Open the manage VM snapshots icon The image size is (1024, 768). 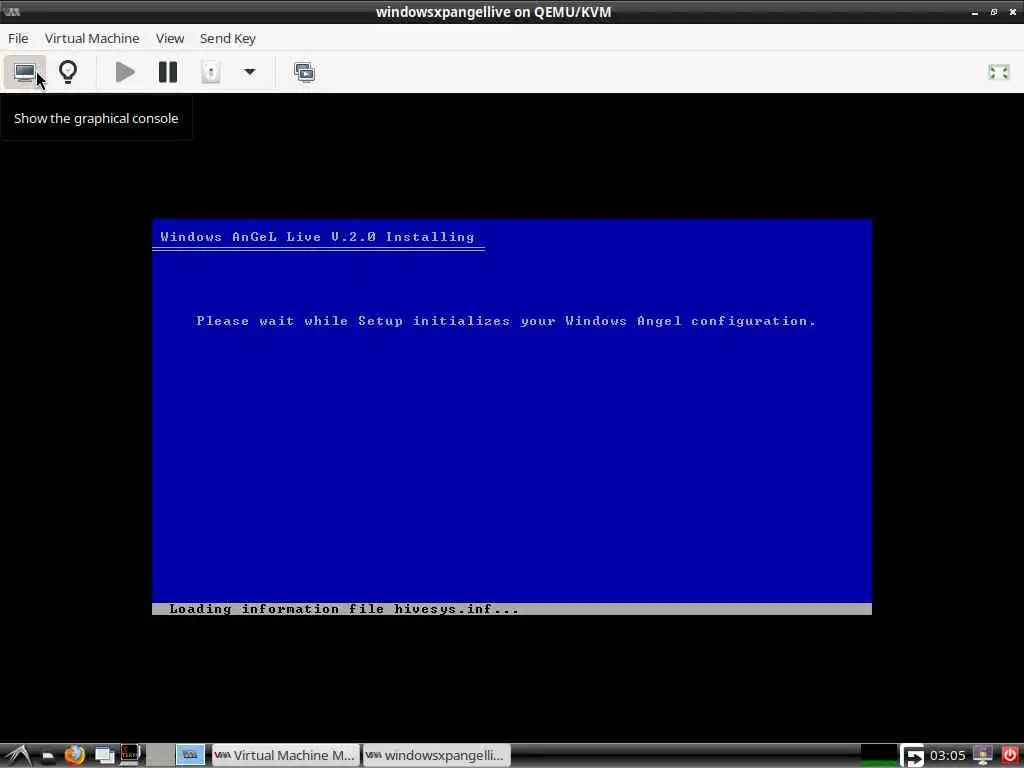(x=304, y=72)
